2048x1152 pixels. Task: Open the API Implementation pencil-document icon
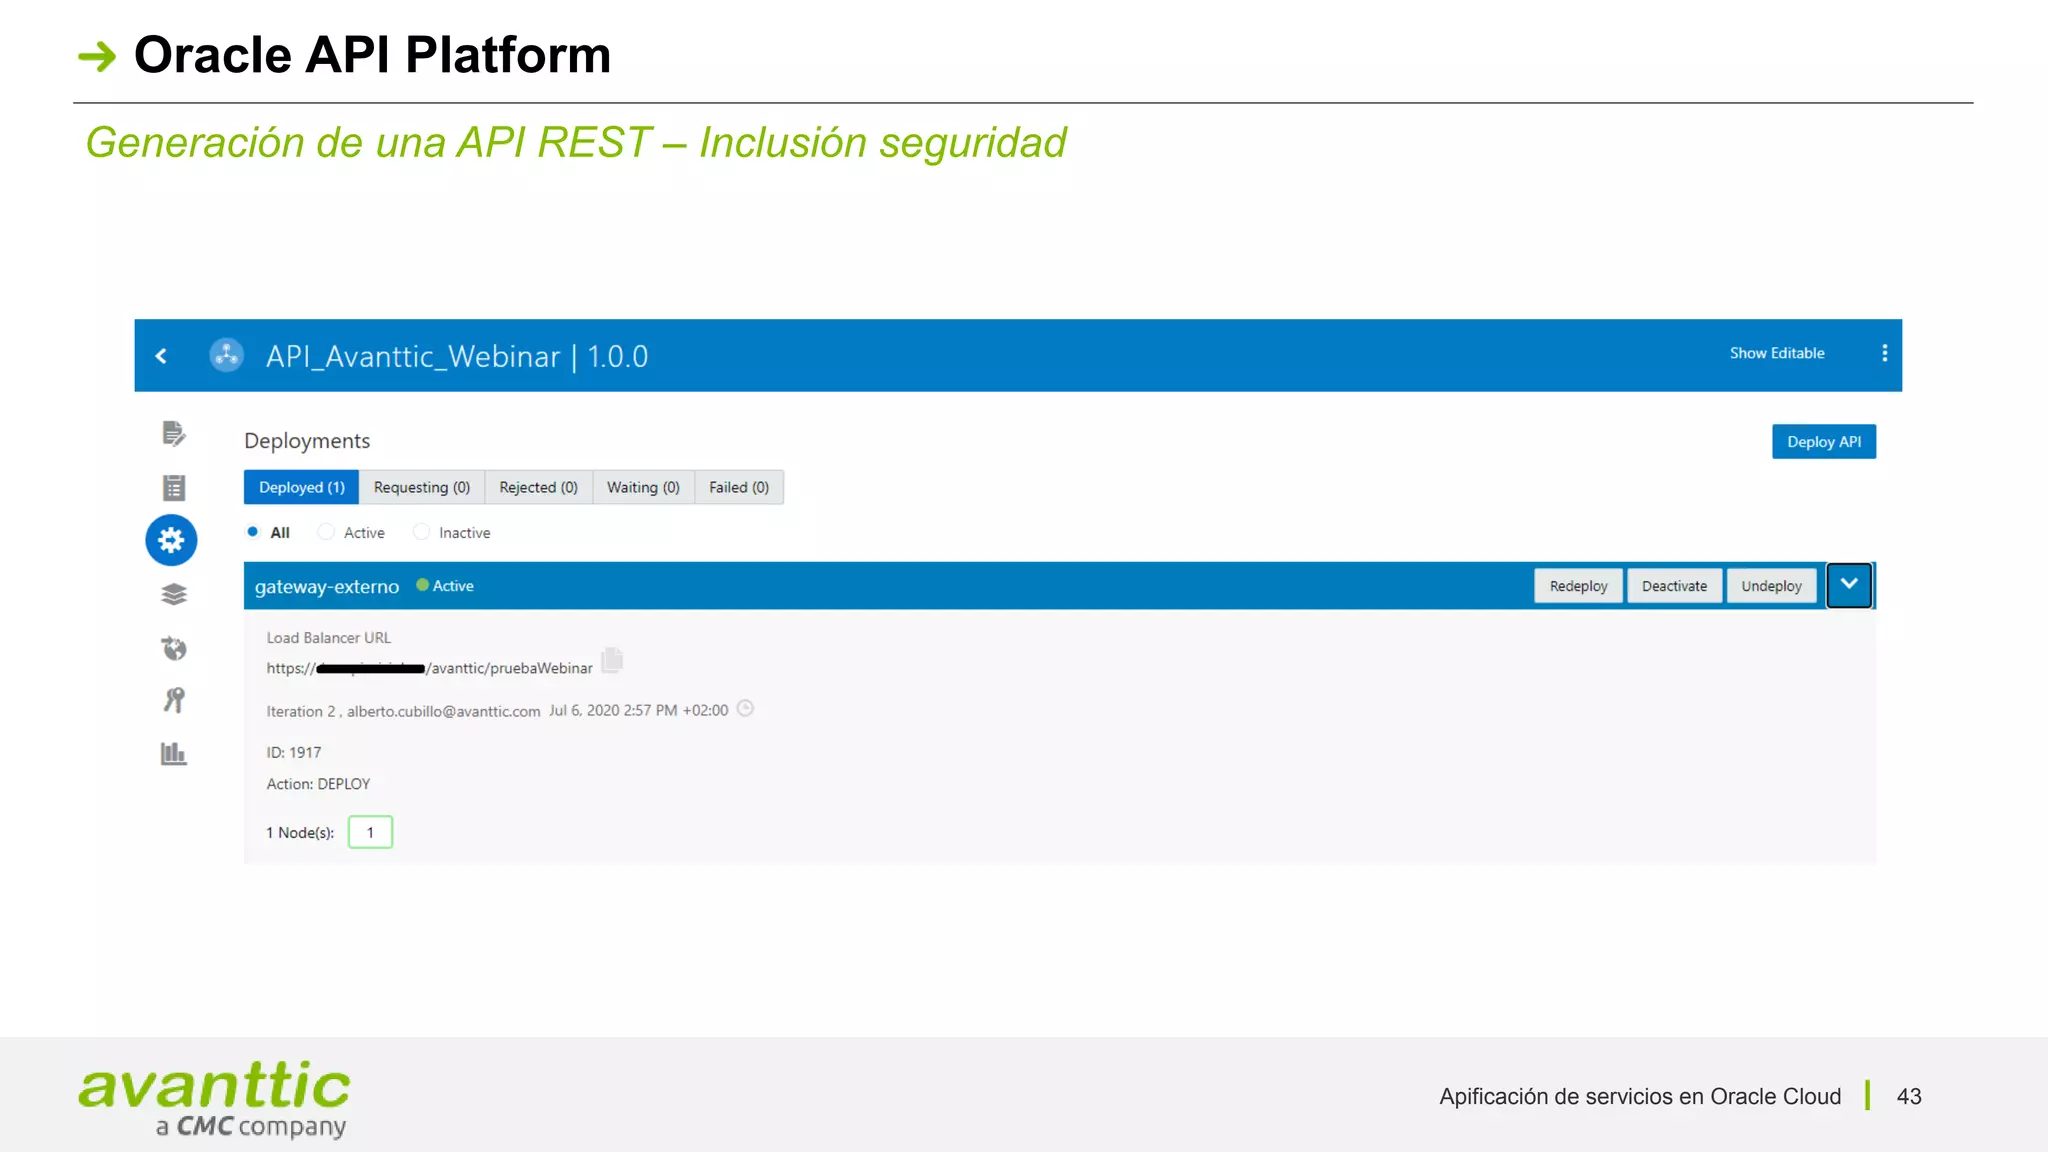point(174,434)
